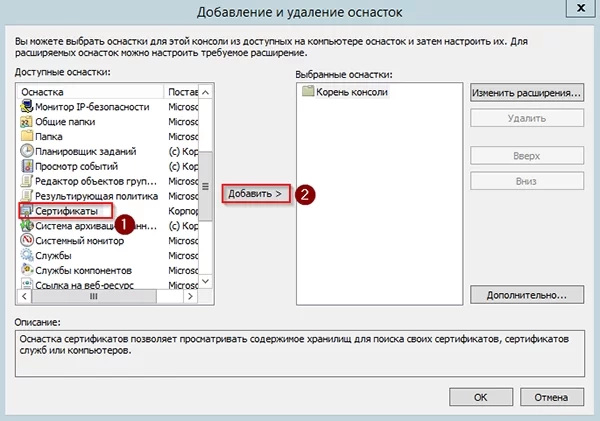The height and width of the screenshot is (421, 600).
Task: Select Сертификаты in the available snap-ins
Action: coord(67,211)
